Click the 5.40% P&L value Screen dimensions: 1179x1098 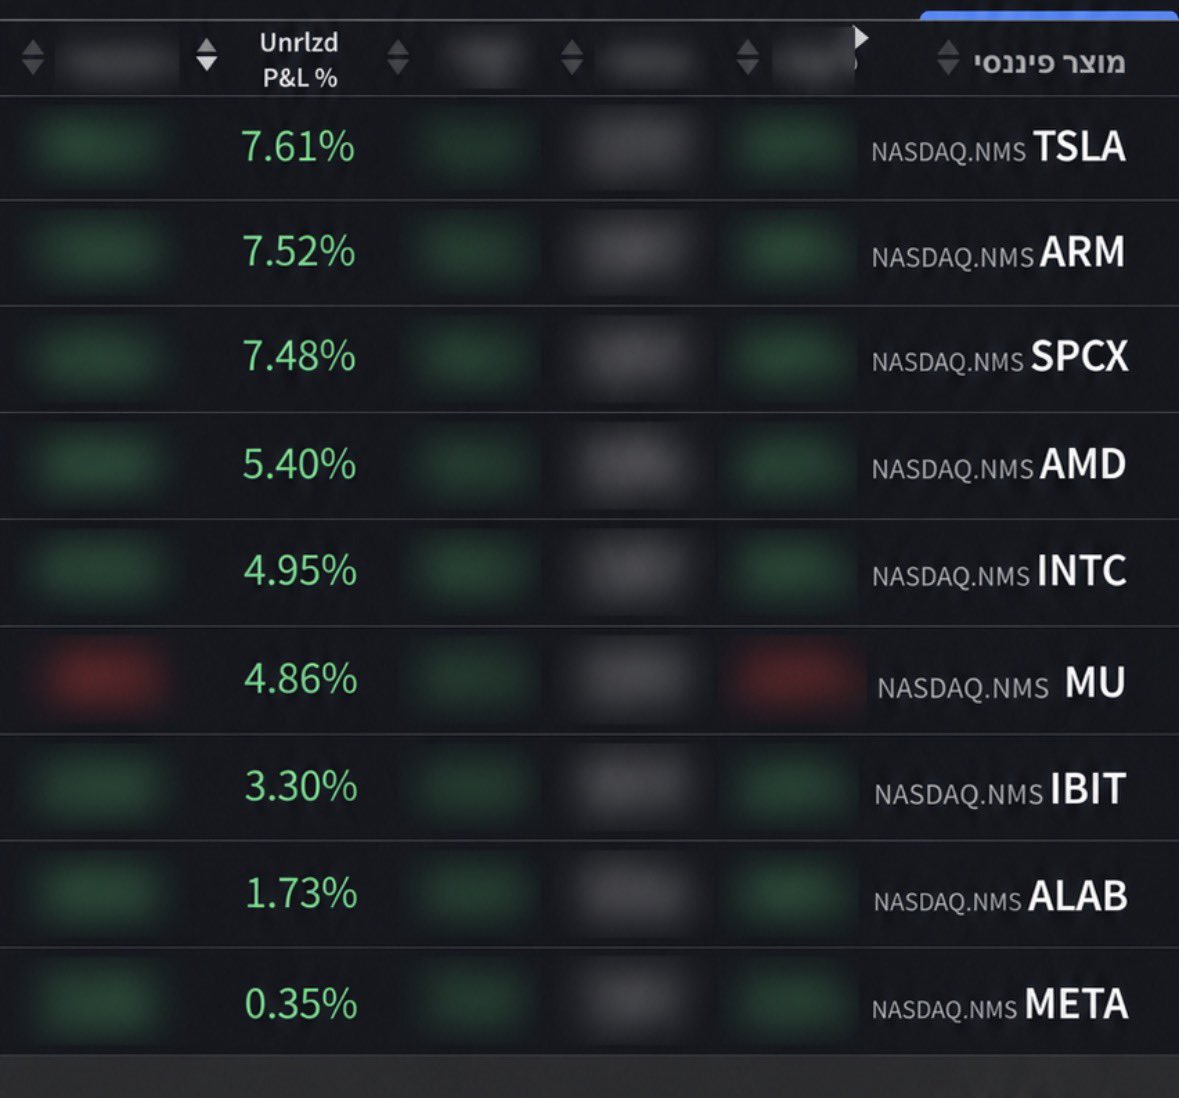pos(299,463)
